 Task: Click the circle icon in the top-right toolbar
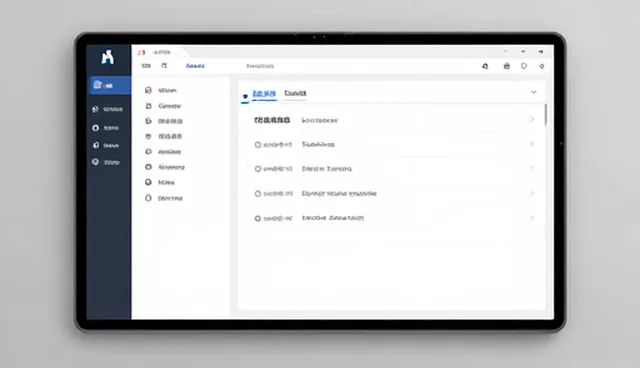coord(524,66)
